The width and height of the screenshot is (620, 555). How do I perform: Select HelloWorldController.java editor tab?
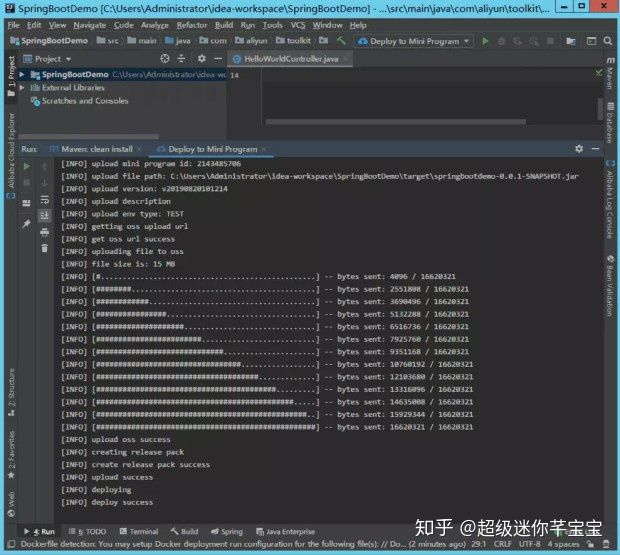291,59
